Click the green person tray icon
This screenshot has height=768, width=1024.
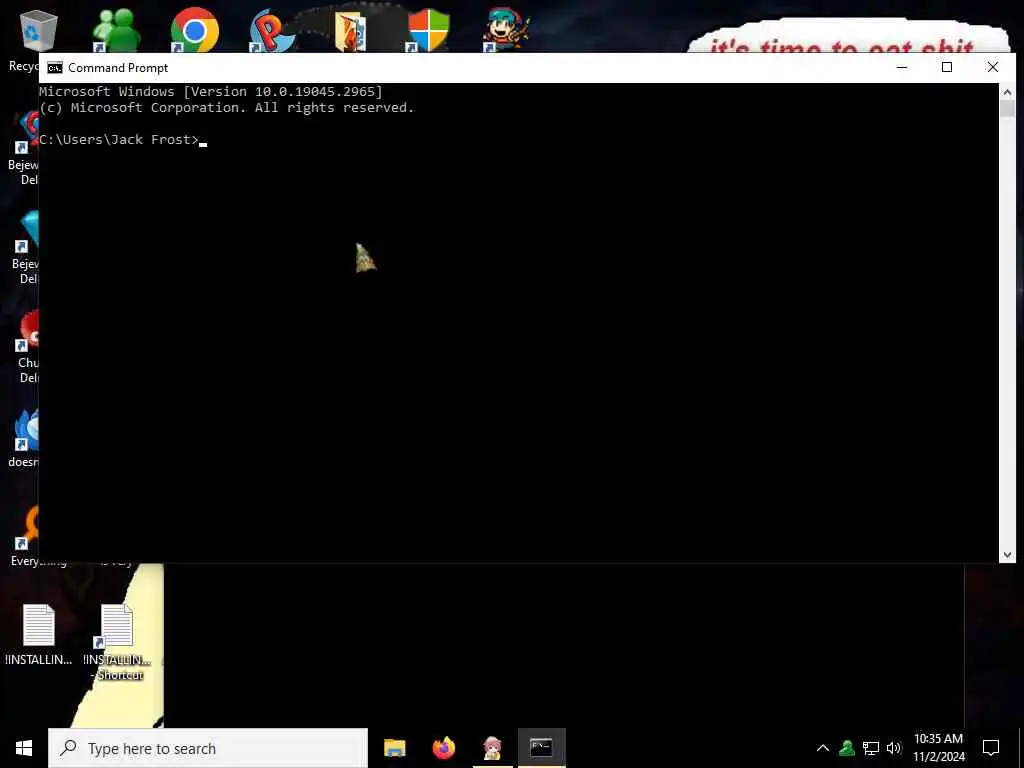click(847, 748)
